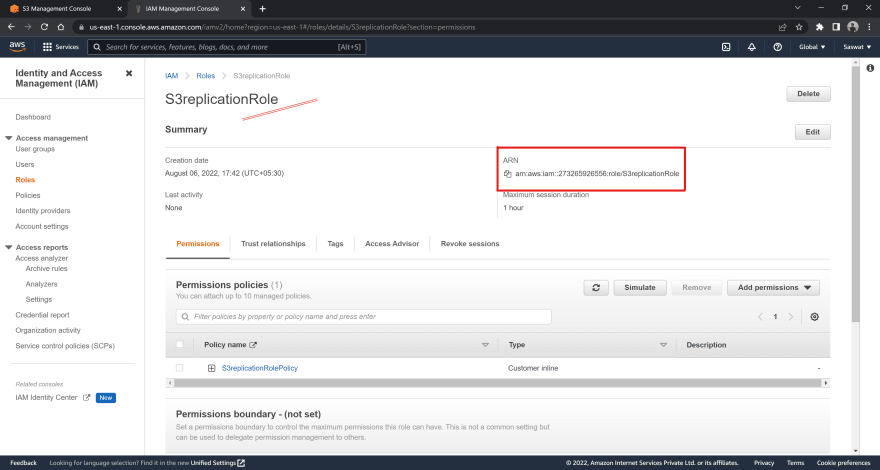The height and width of the screenshot is (470, 880).
Task: Open the Global region dropdown
Action: pos(812,47)
